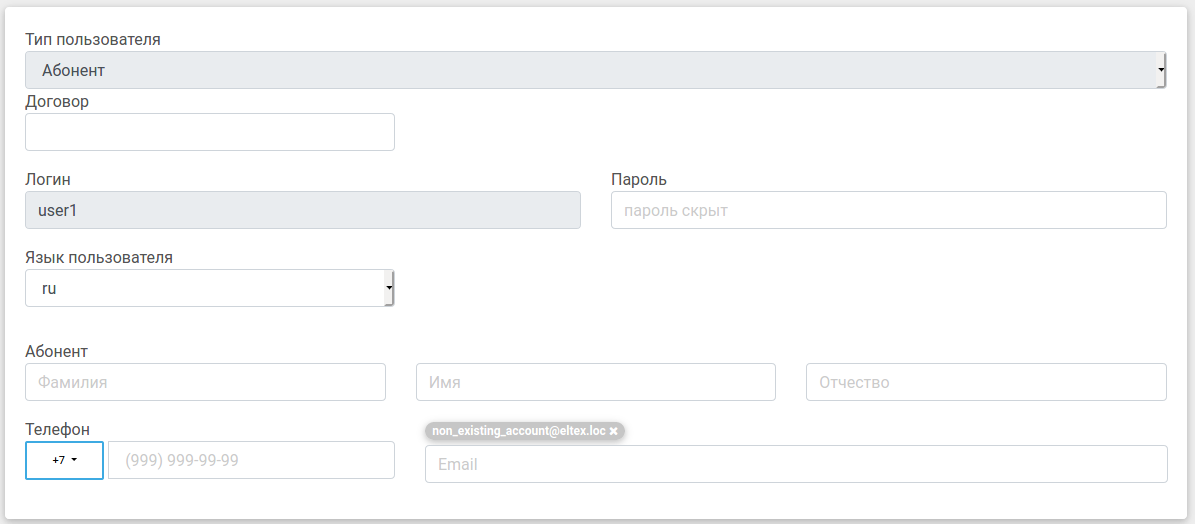This screenshot has width=1195, height=524.
Task: Click the Логин label text
Action: (x=48, y=179)
